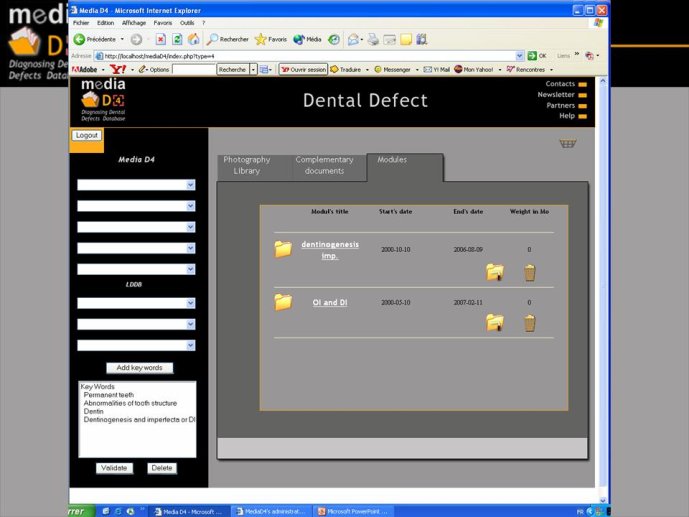Click edit-folder icon in dentinogenesis imp. row

point(495,272)
